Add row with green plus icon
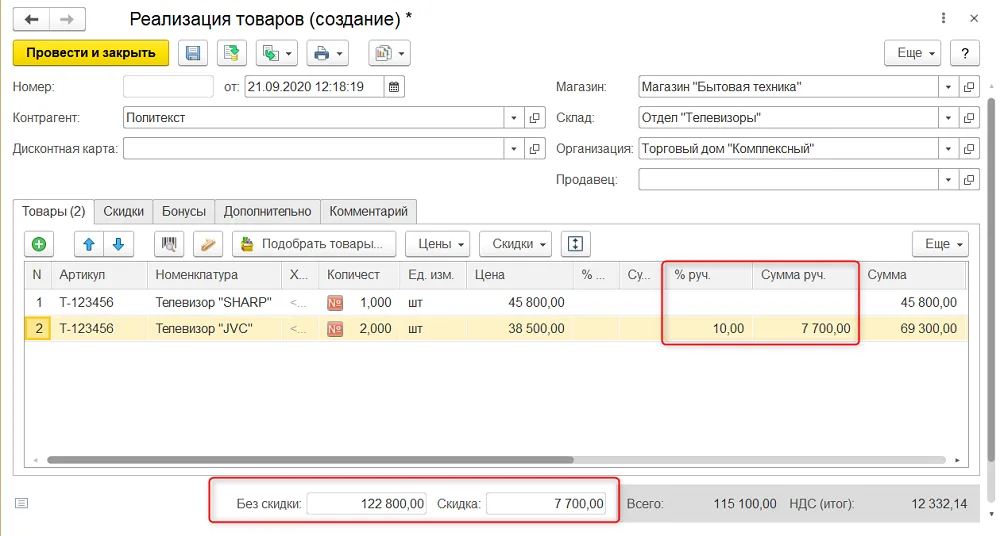This screenshot has width=1000, height=536. pyautogui.click(x=39, y=244)
